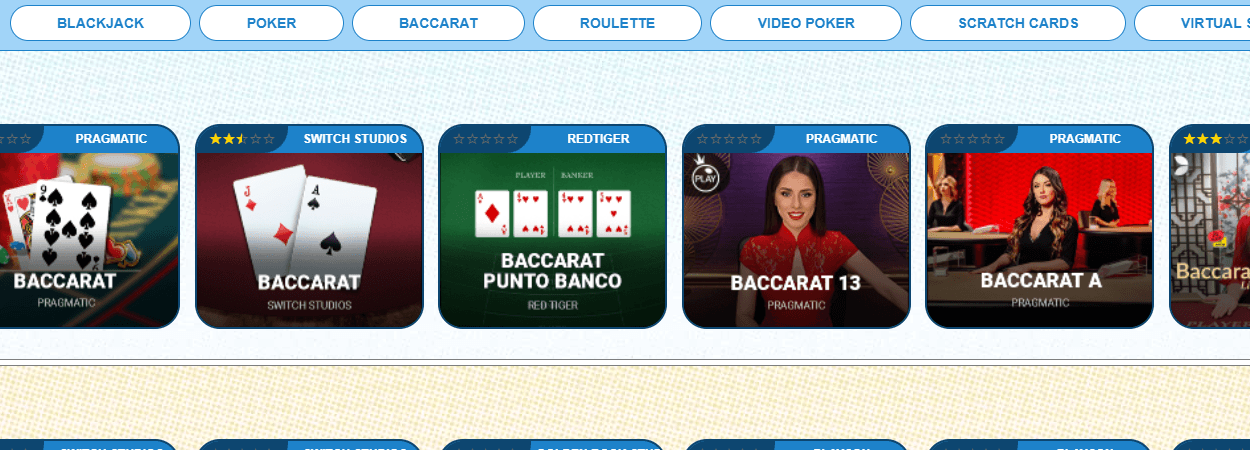The image size is (1250, 450).
Task: Launch Baccarat Punto Banco by Red Tiger
Action: (552, 240)
